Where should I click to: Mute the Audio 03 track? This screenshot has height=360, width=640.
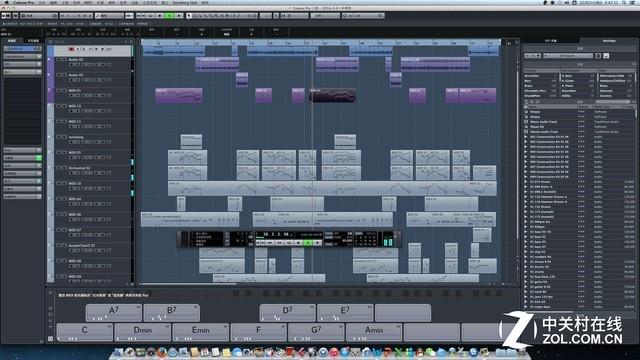click(x=59, y=75)
